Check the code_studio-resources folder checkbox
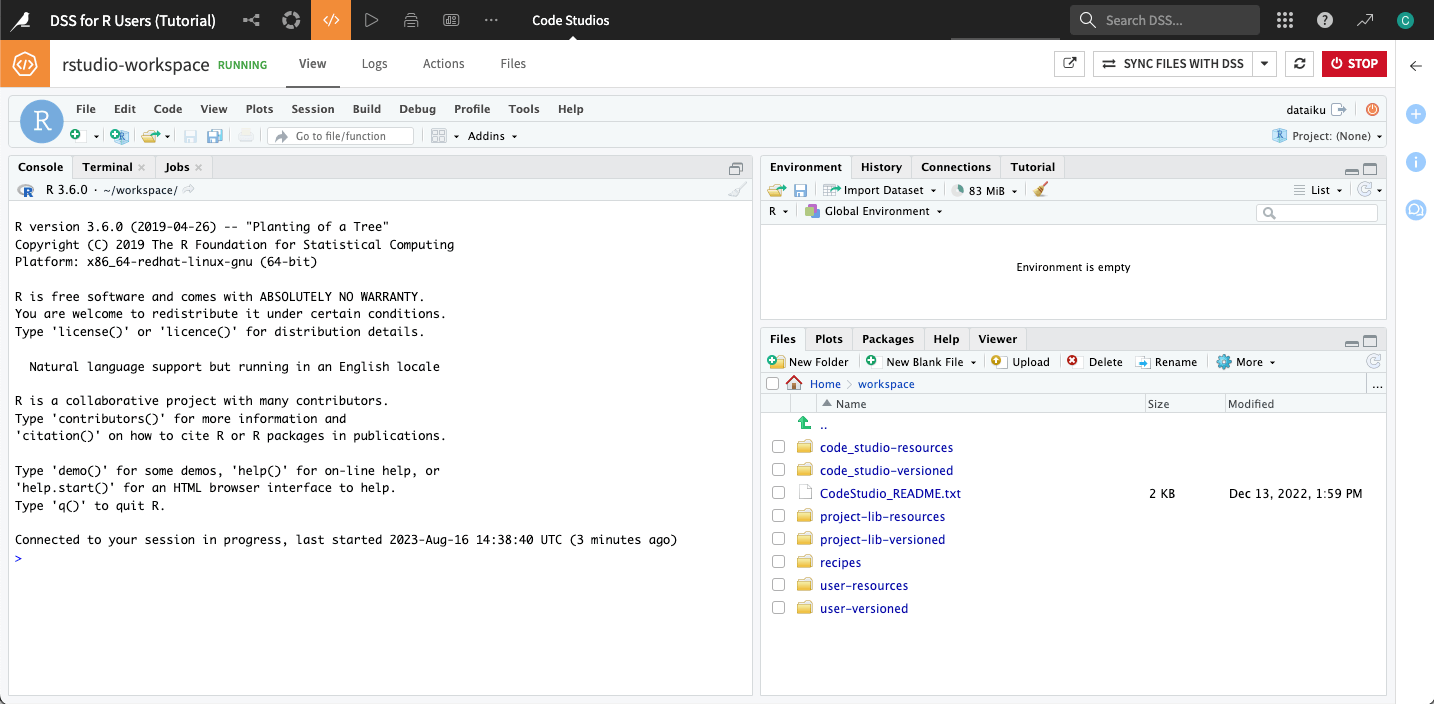Image resolution: width=1434 pixels, height=704 pixels. (778, 447)
